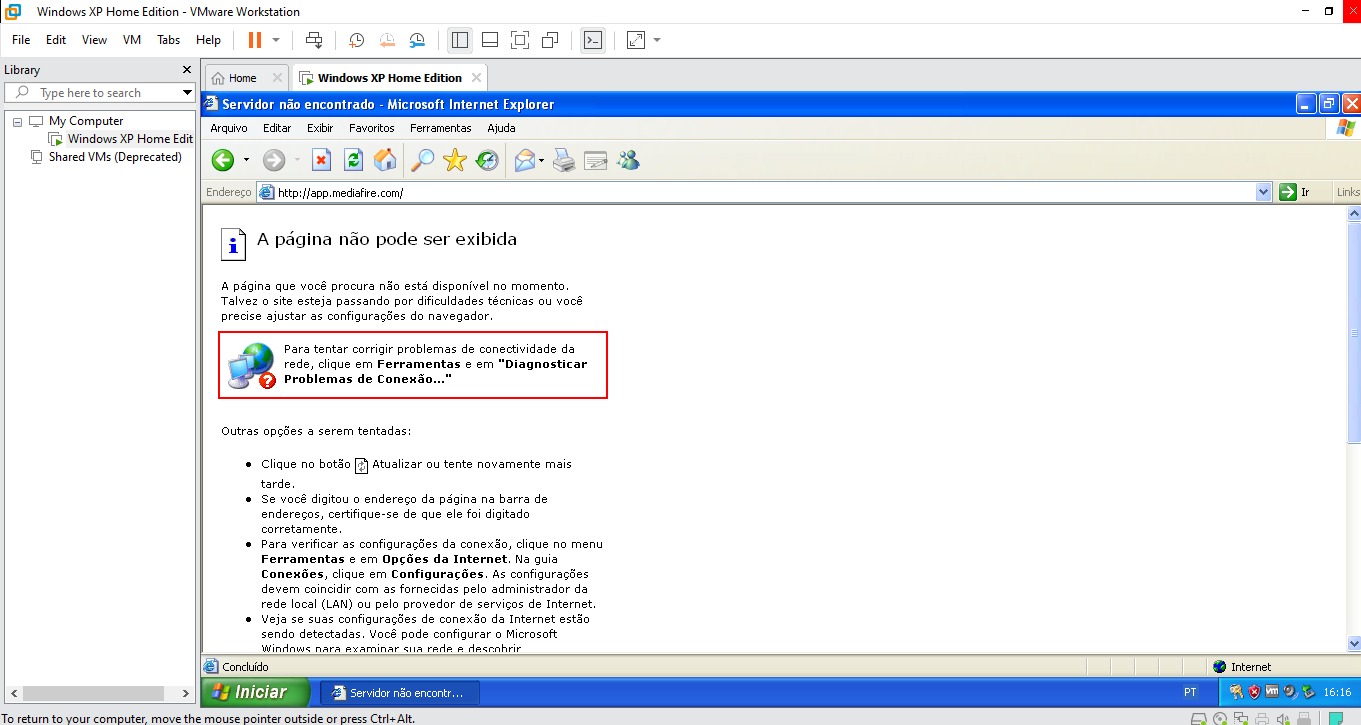
Task: Refresh the page using the green arrows icon
Action: tap(353, 160)
